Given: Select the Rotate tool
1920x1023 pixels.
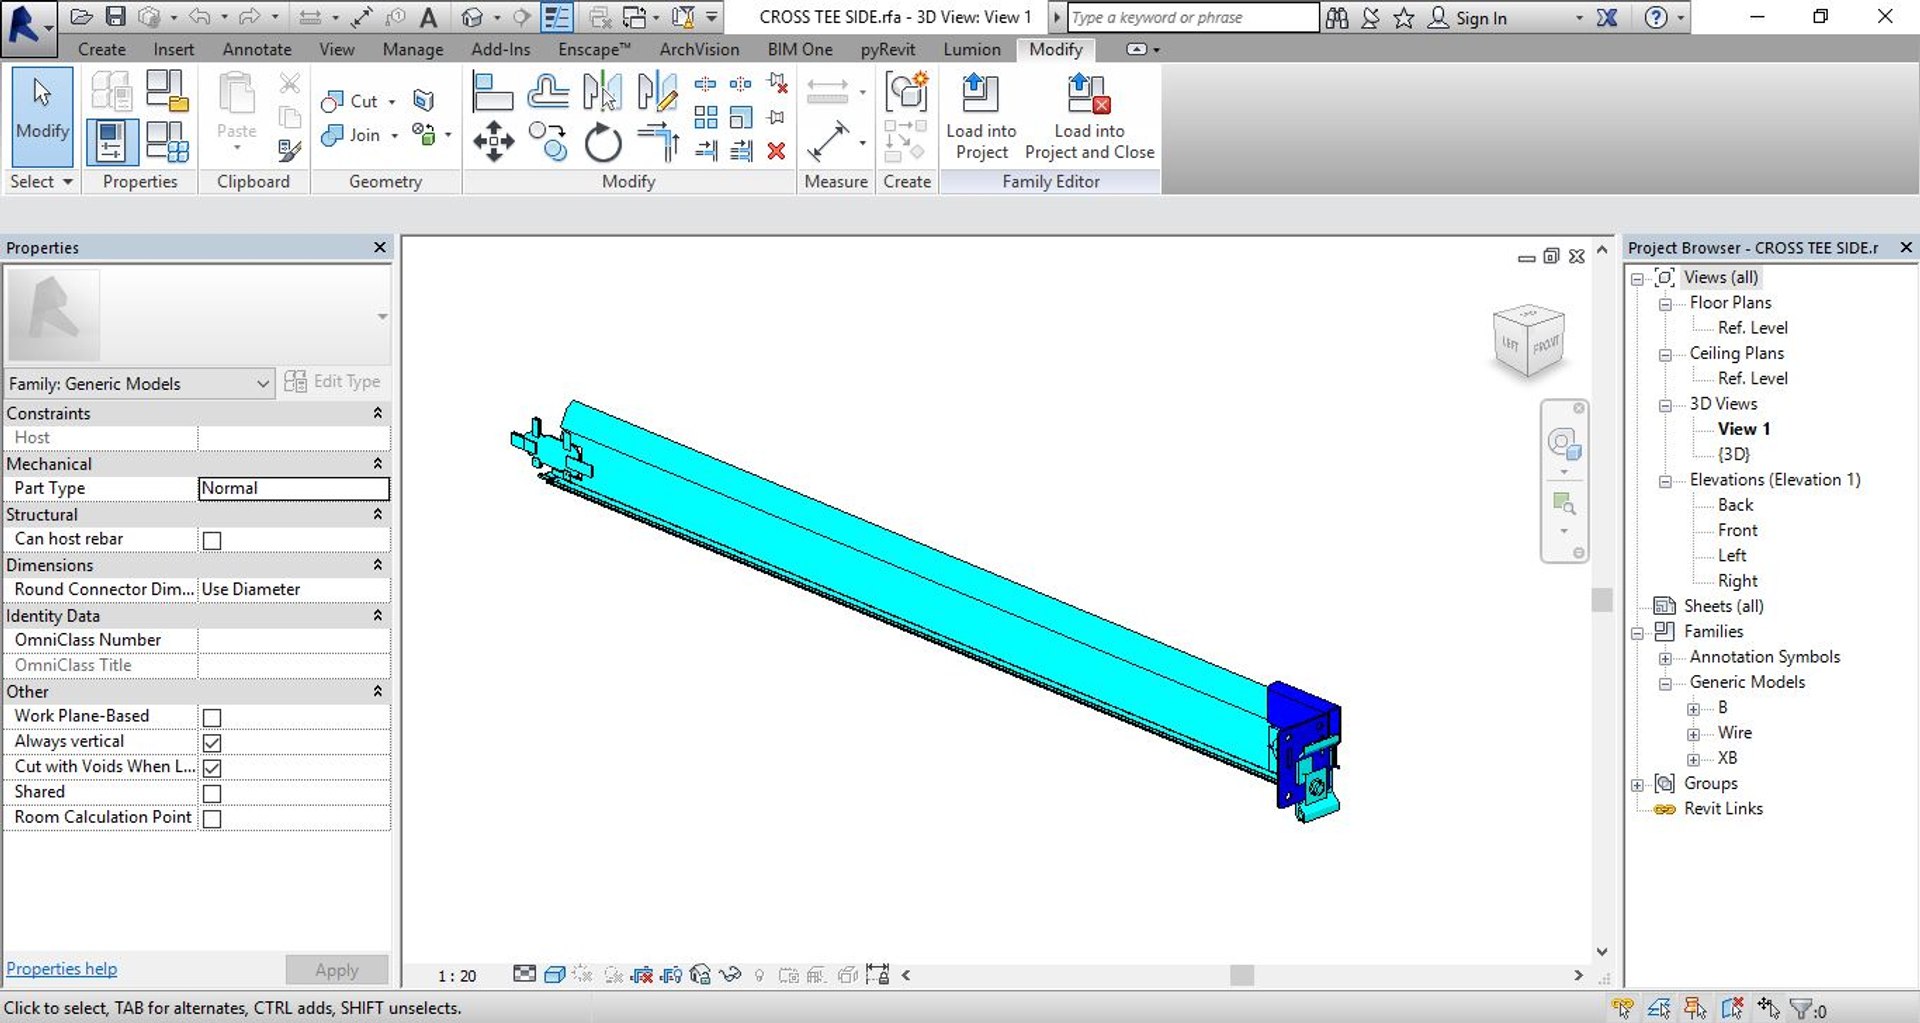Looking at the screenshot, I should (x=602, y=142).
